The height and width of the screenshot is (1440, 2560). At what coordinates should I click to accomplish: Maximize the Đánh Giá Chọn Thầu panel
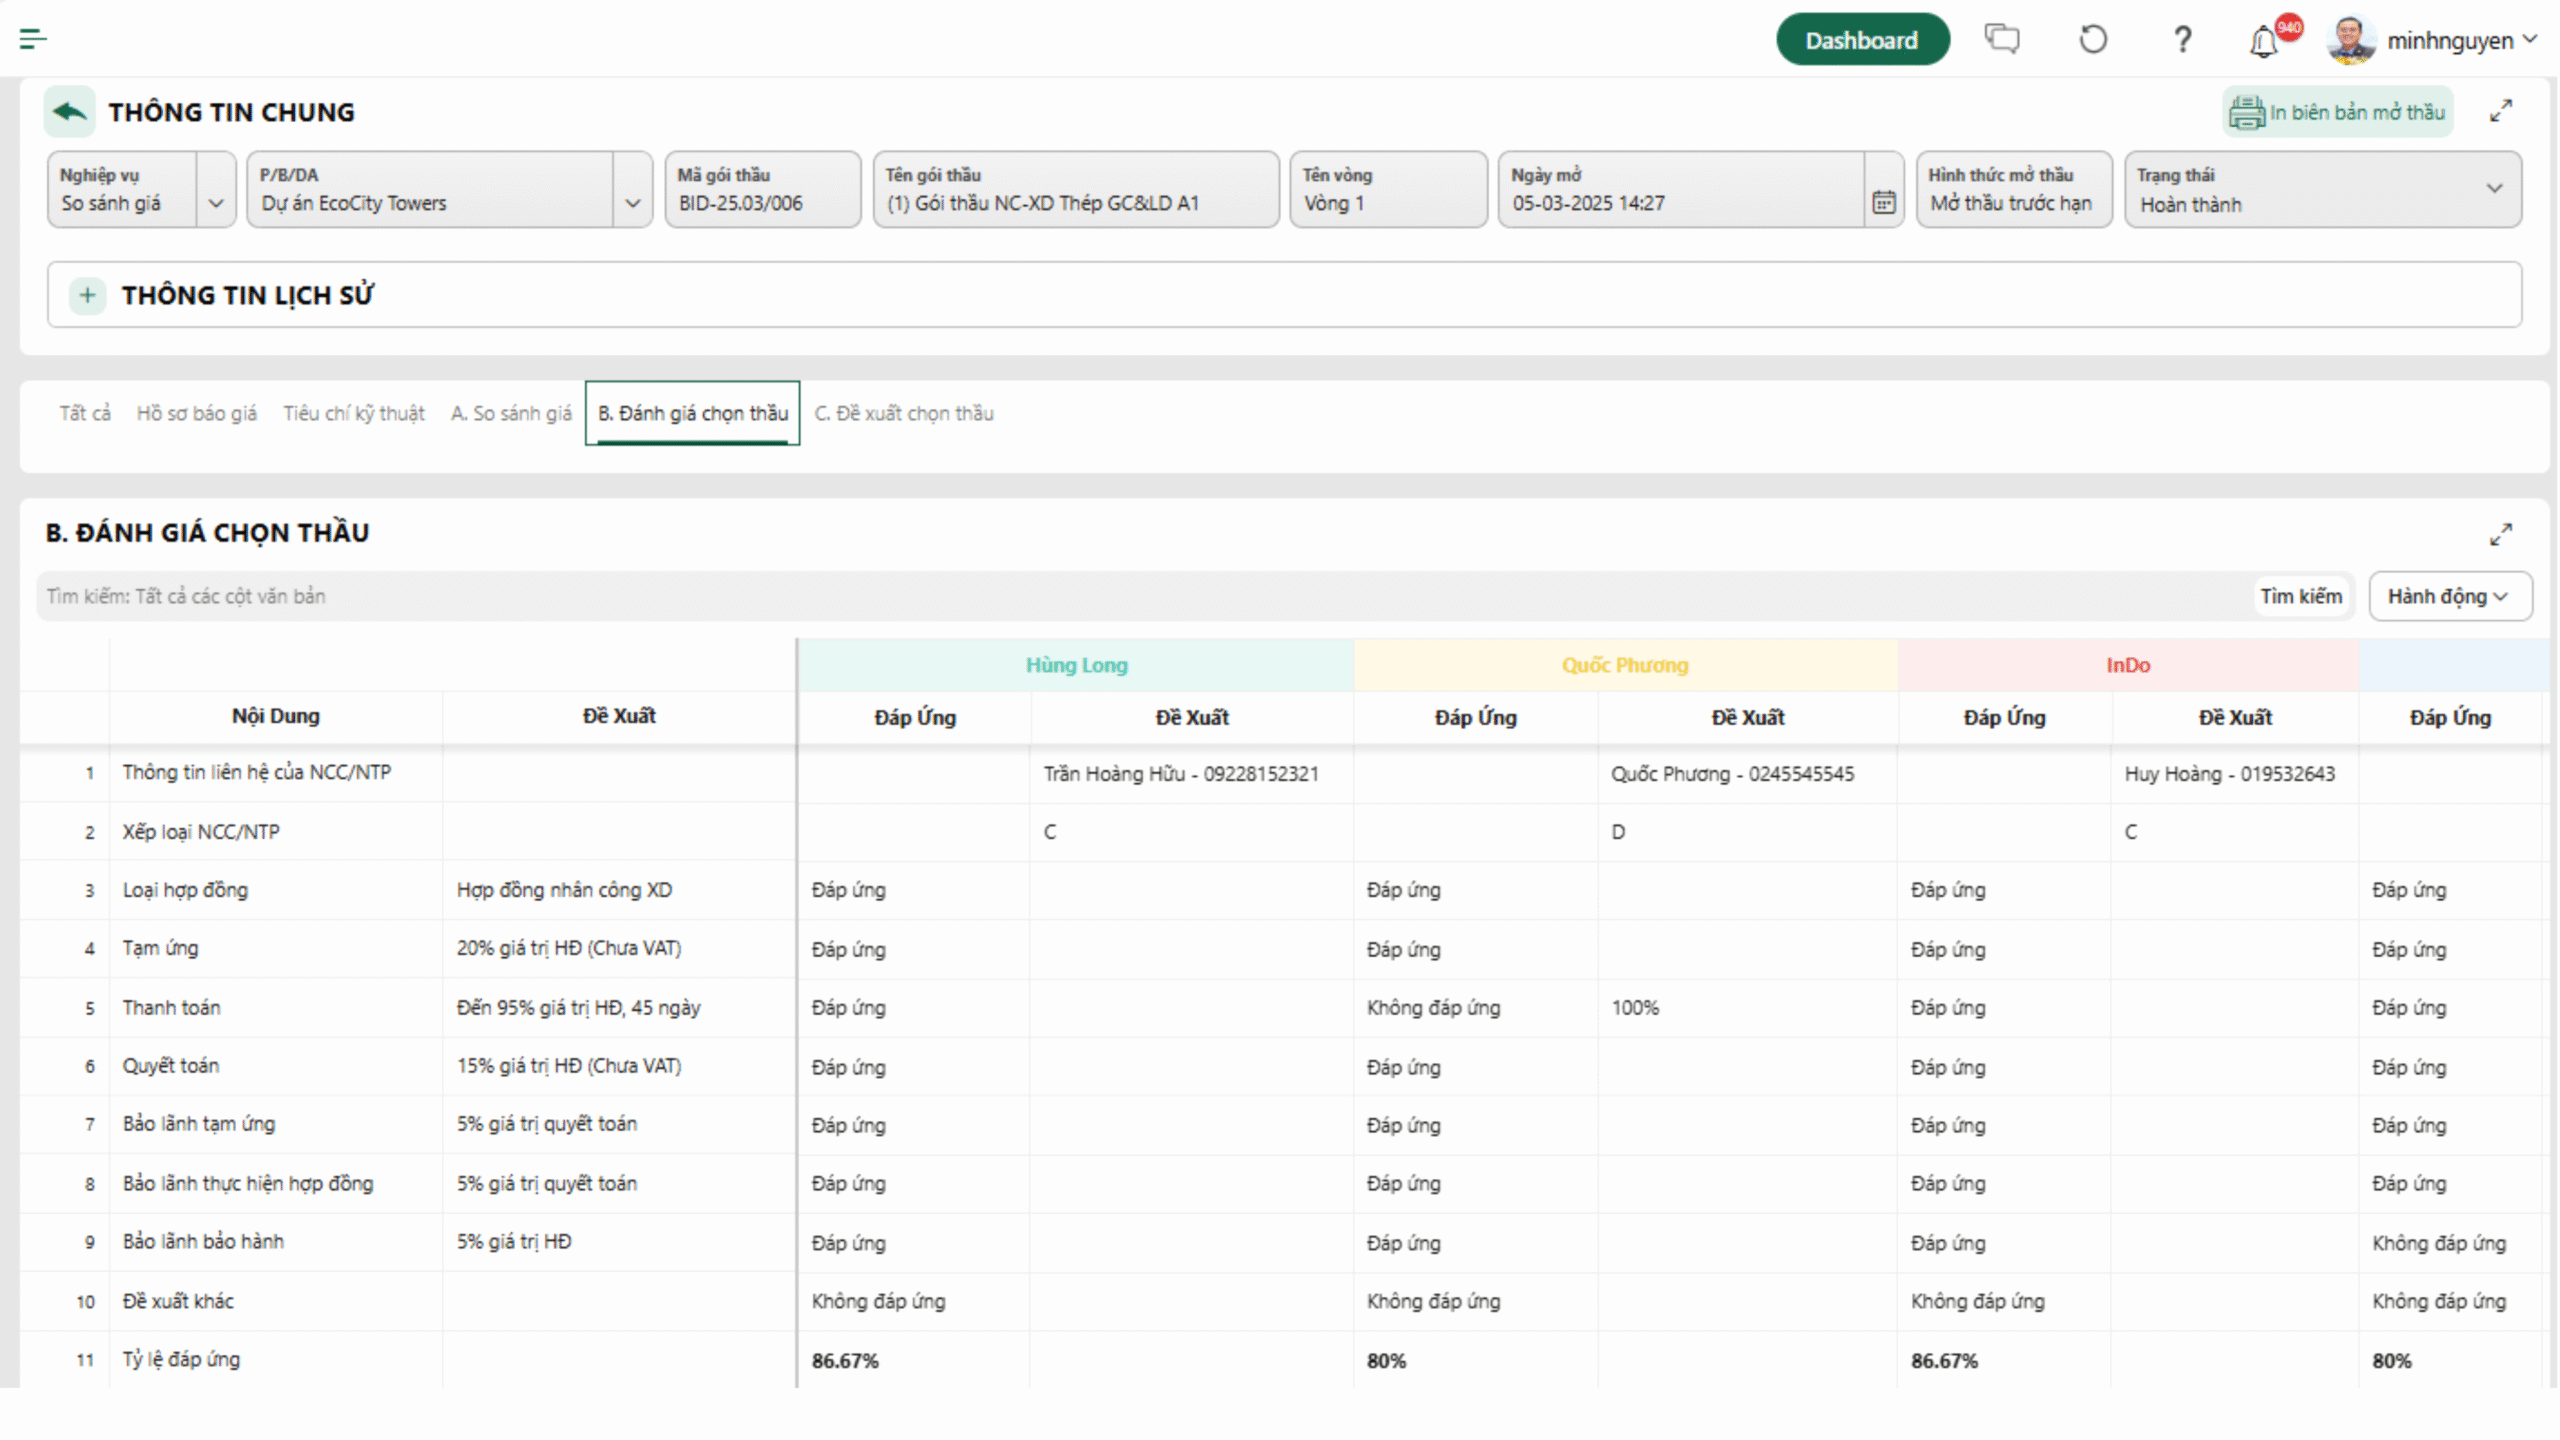pyautogui.click(x=2501, y=534)
